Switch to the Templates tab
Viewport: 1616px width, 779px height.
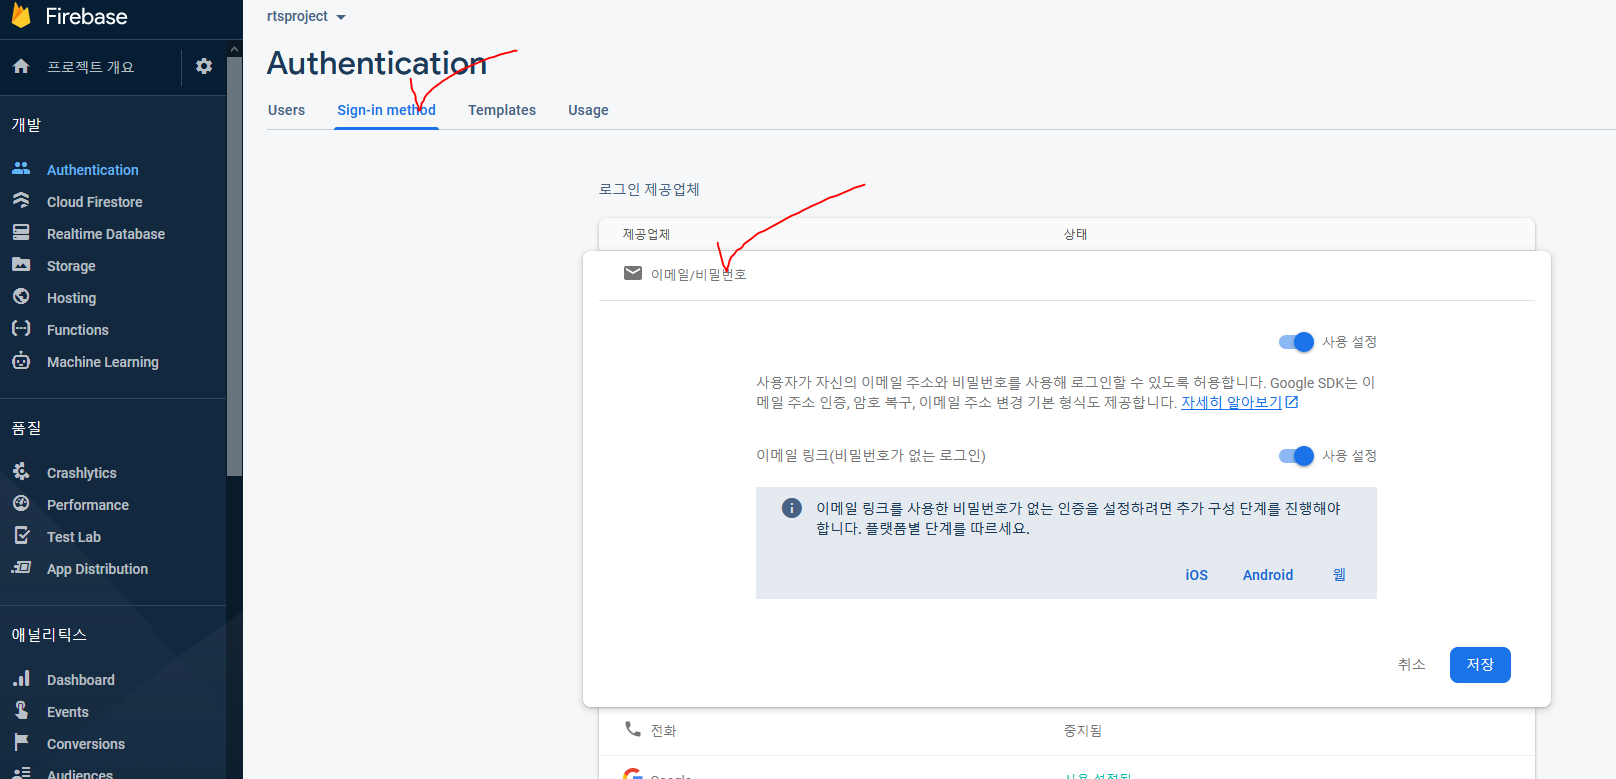(x=502, y=110)
